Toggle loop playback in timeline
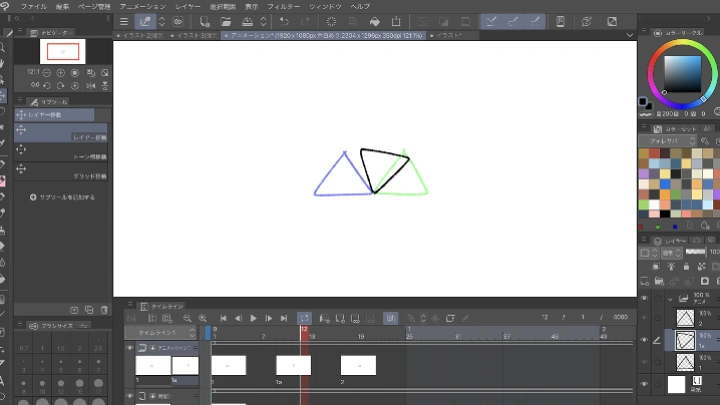Viewport: 720px width, 405px height. (x=304, y=318)
